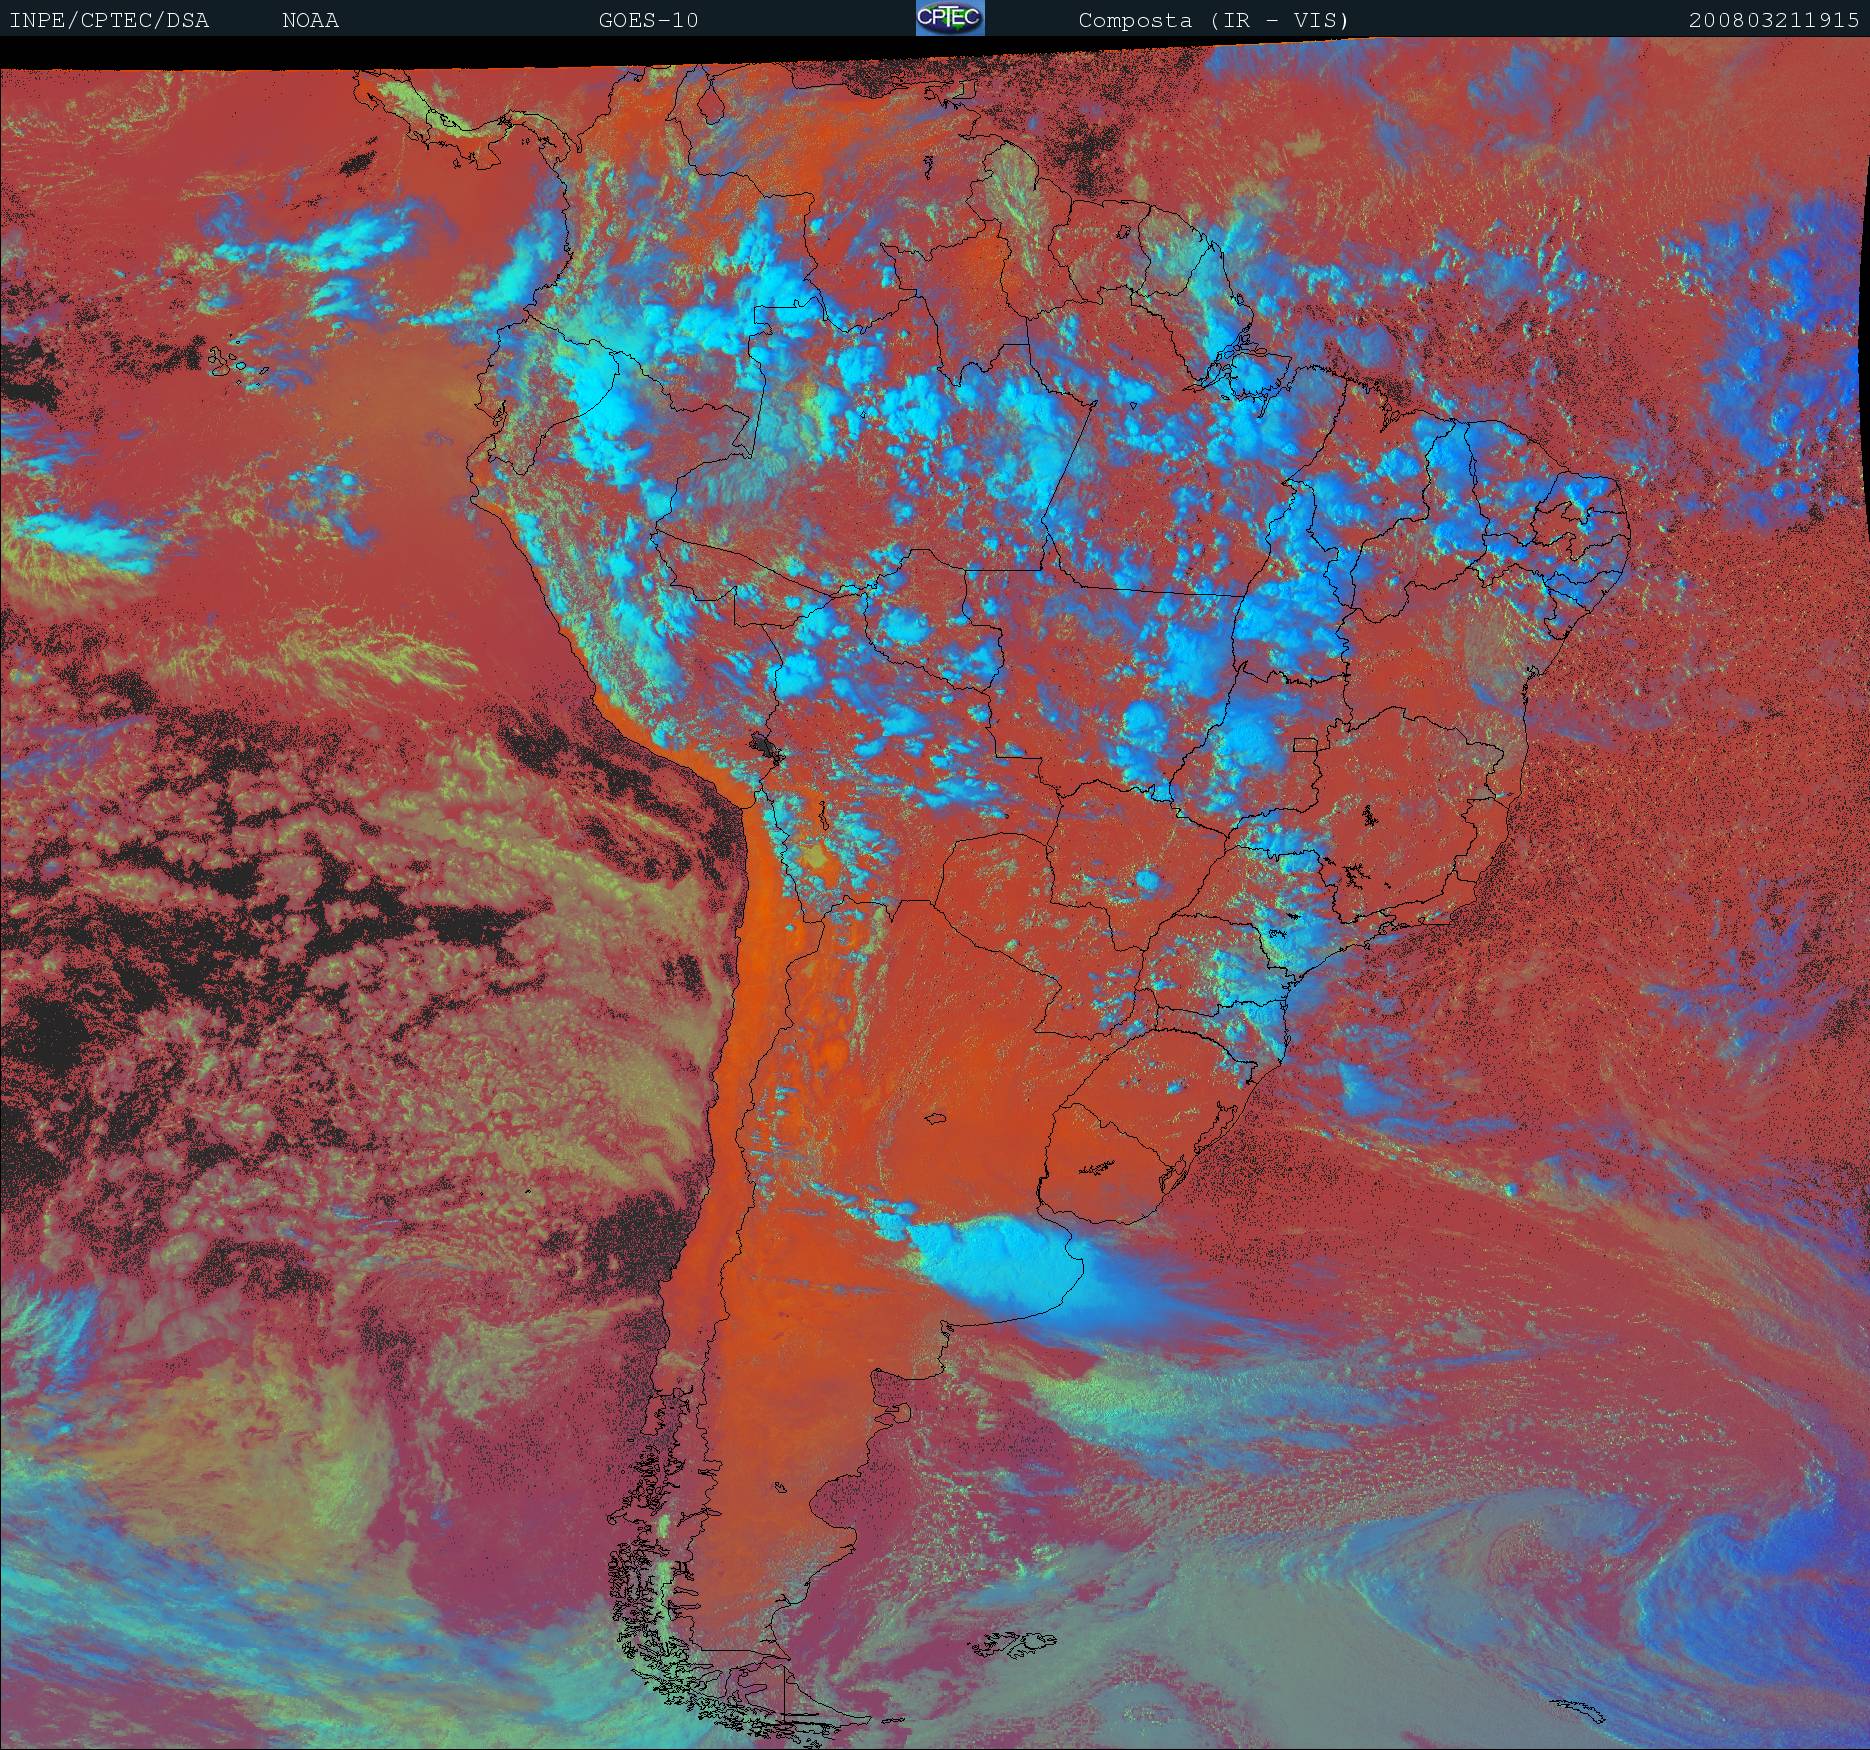
Task: Click the INPE/CPTEC/DSA header label
Action: point(109,20)
